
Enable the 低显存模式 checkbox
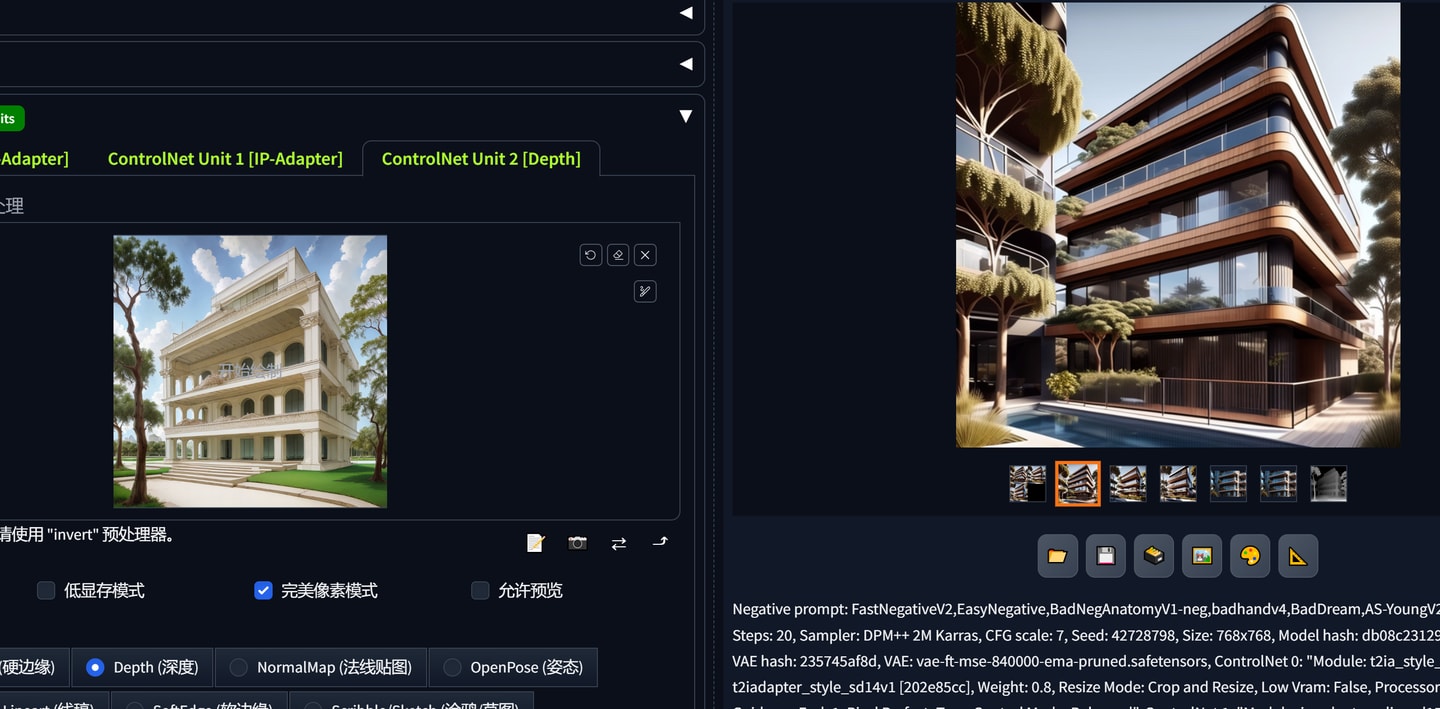(46, 590)
